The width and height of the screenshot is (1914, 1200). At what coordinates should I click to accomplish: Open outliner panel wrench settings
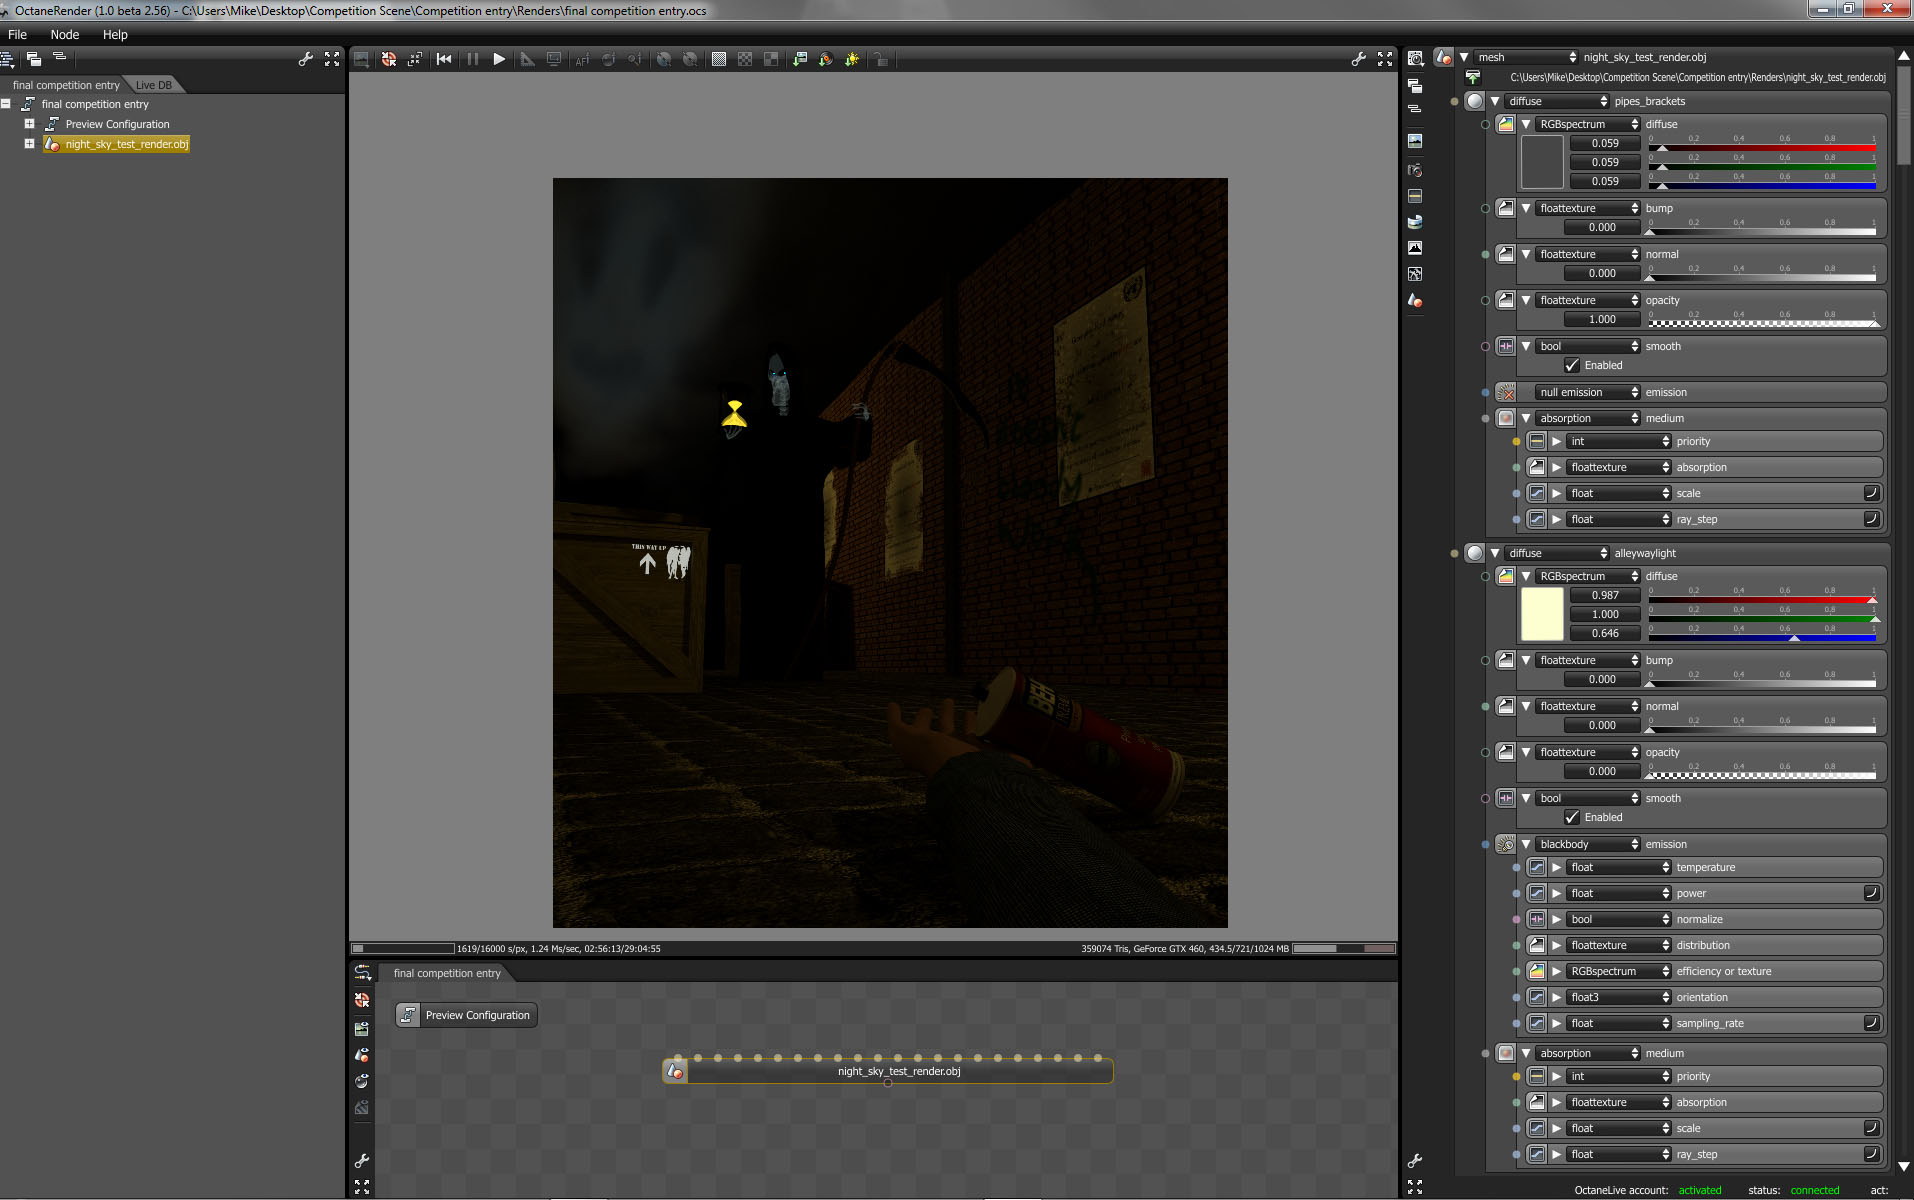click(x=306, y=60)
